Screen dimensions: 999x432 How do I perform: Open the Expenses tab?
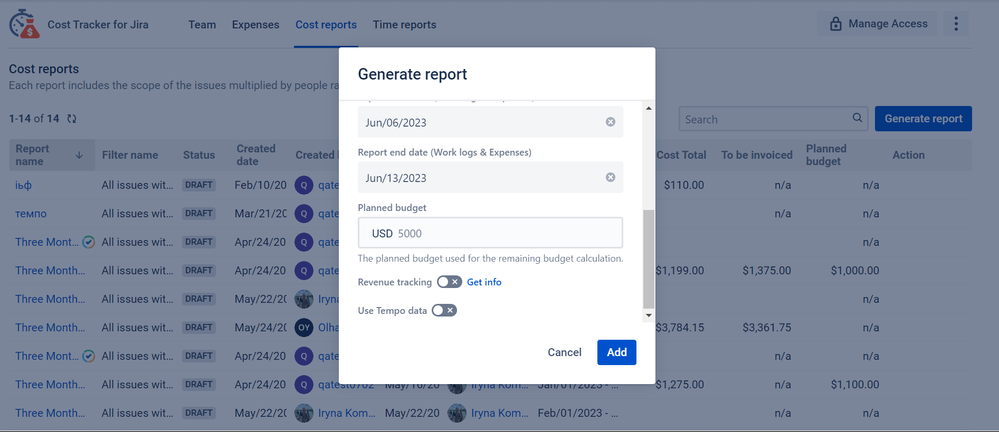click(x=255, y=25)
